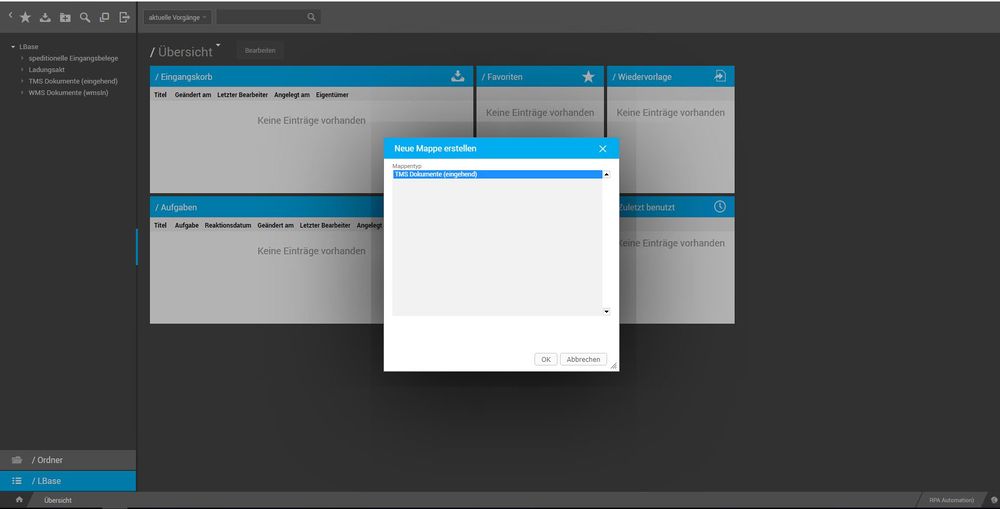The image size is (1000, 509).
Task: Click the round icon at the bottom-right corner
Action: pyautogui.click(x=994, y=500)
